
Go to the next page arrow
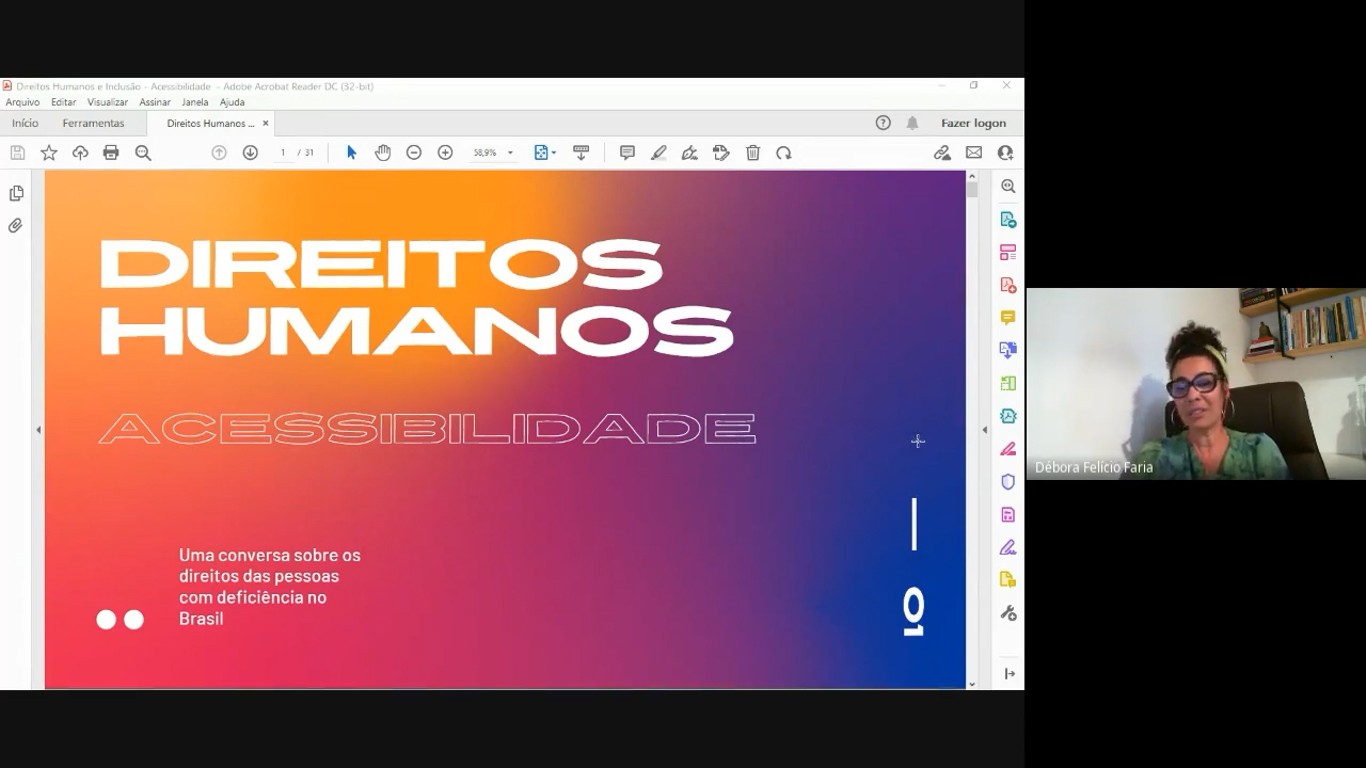pos(250,153)
